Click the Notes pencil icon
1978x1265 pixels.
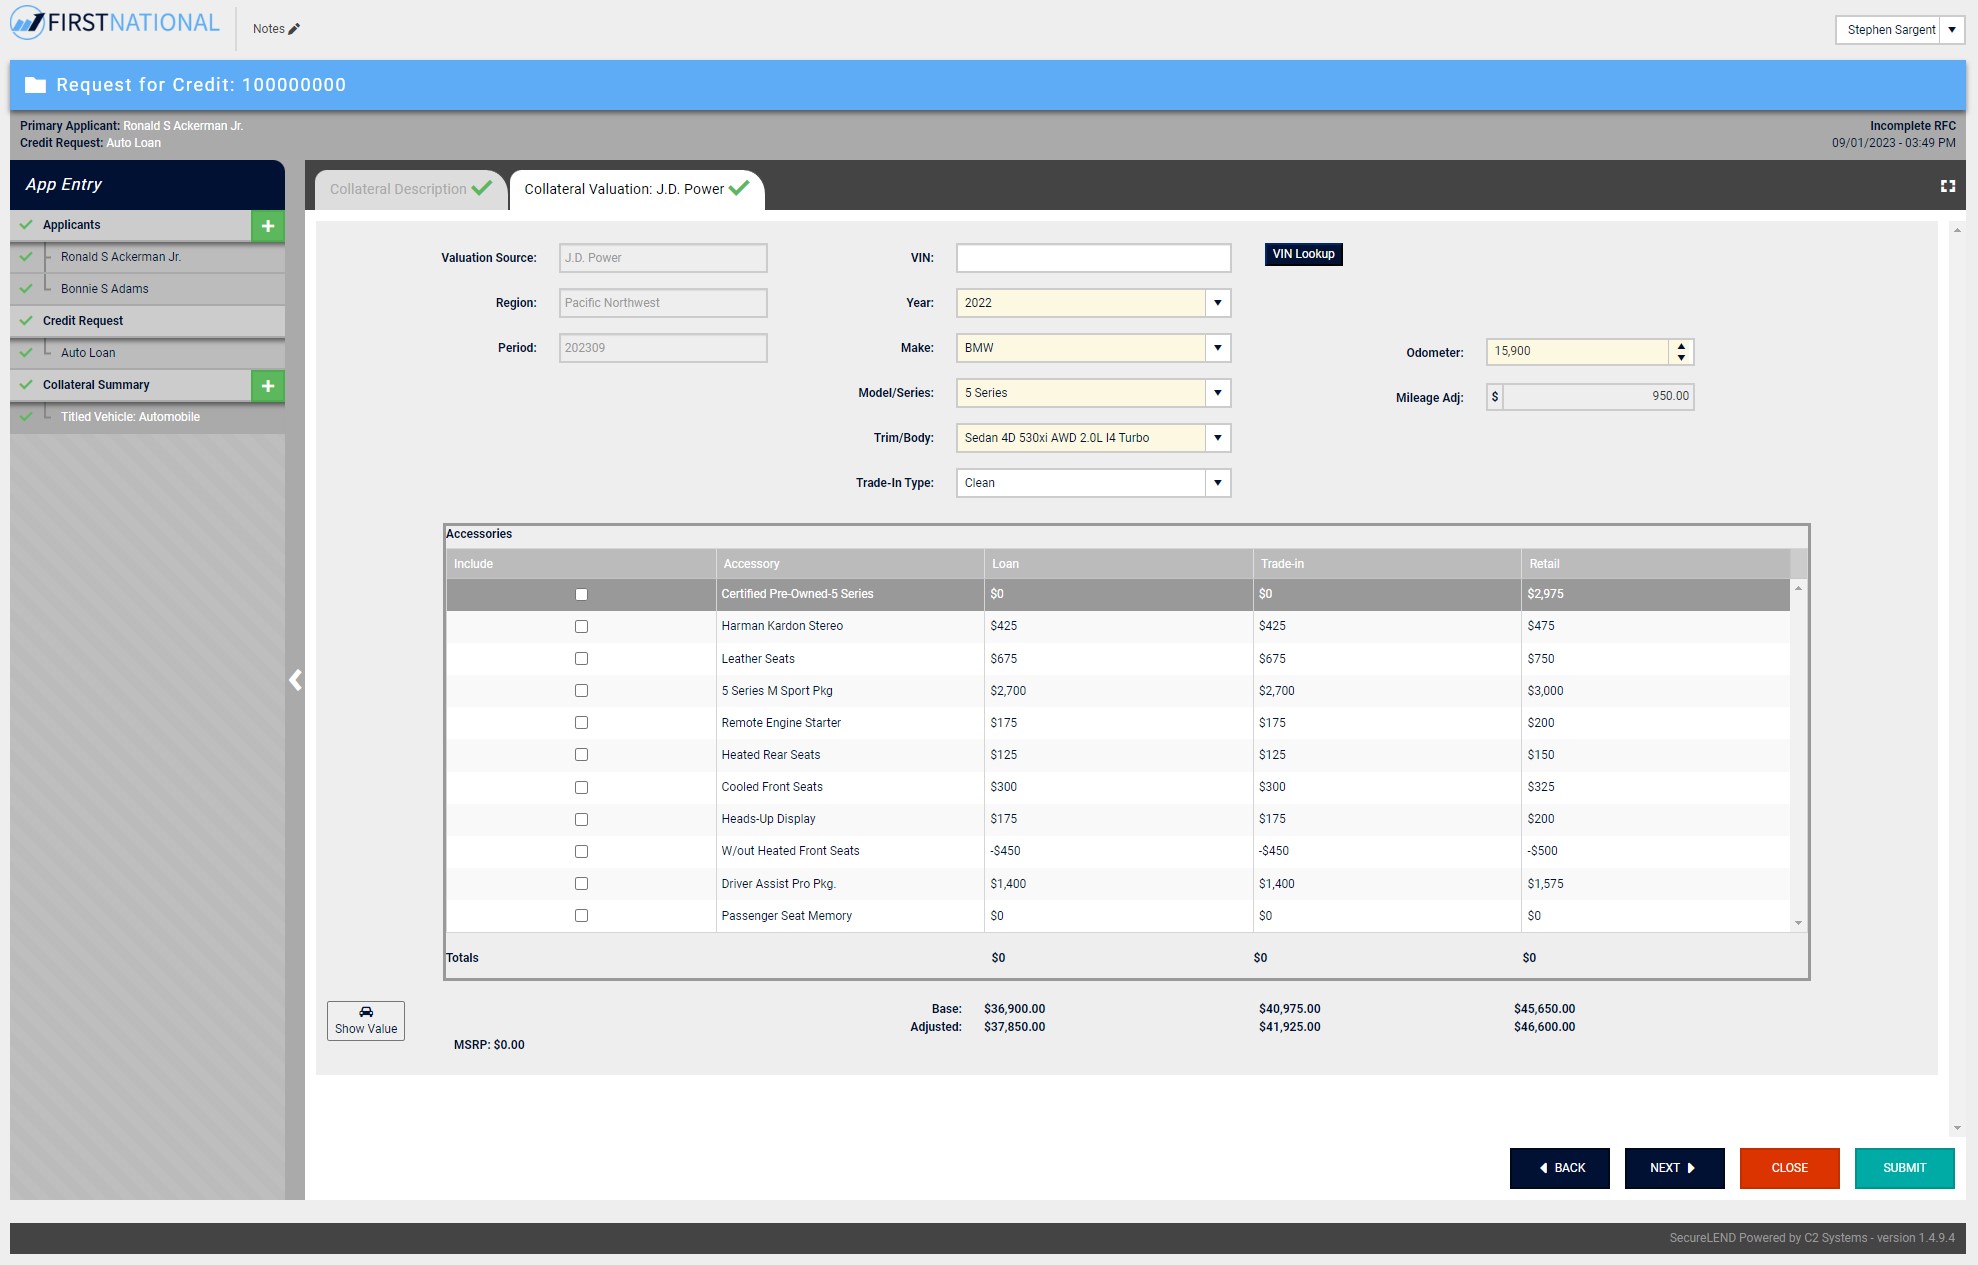point(294,29)
